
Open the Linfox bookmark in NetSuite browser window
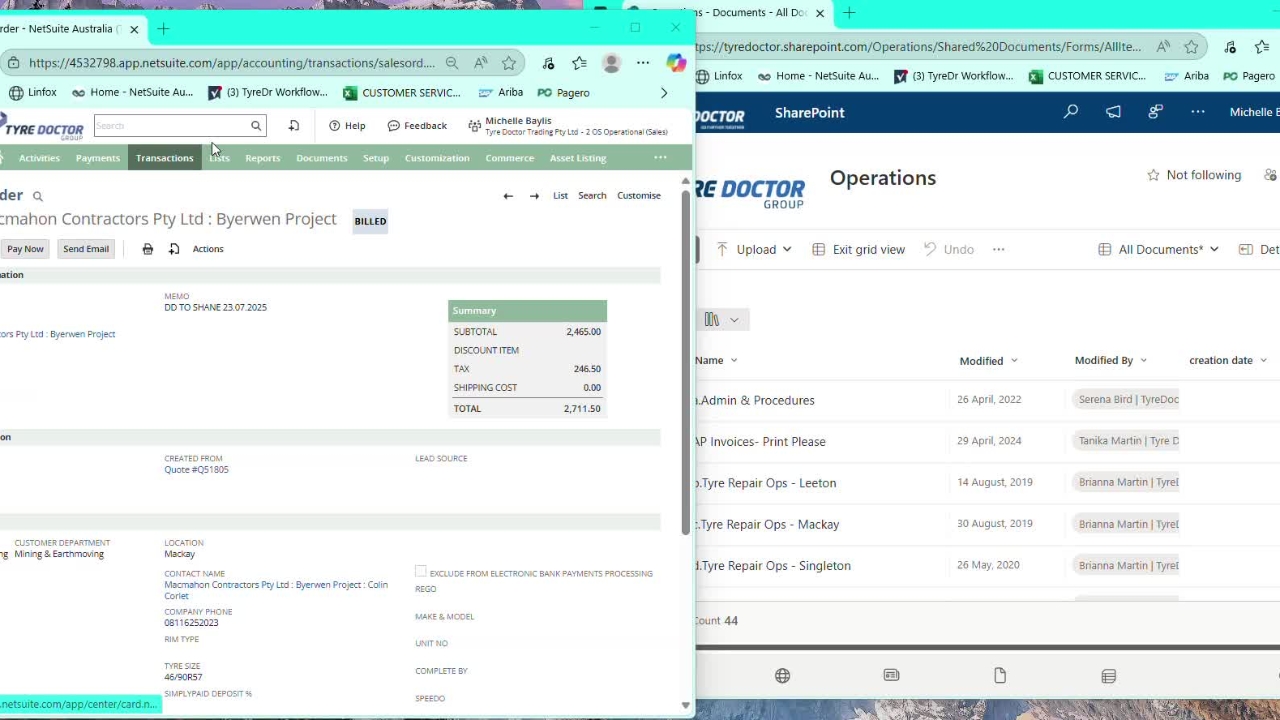tap(33, 93)
